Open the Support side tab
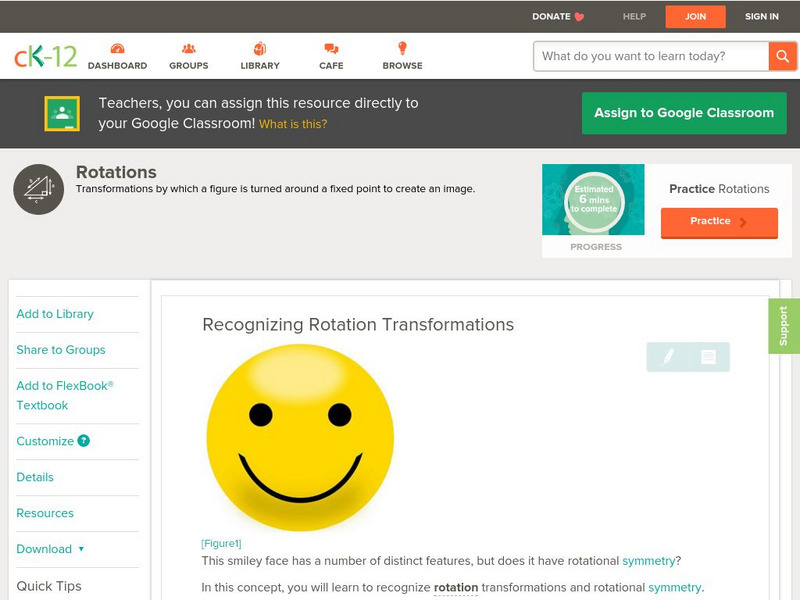Image resolution: width=800 pixels, height=600 pixels. (x=783, y=326)
